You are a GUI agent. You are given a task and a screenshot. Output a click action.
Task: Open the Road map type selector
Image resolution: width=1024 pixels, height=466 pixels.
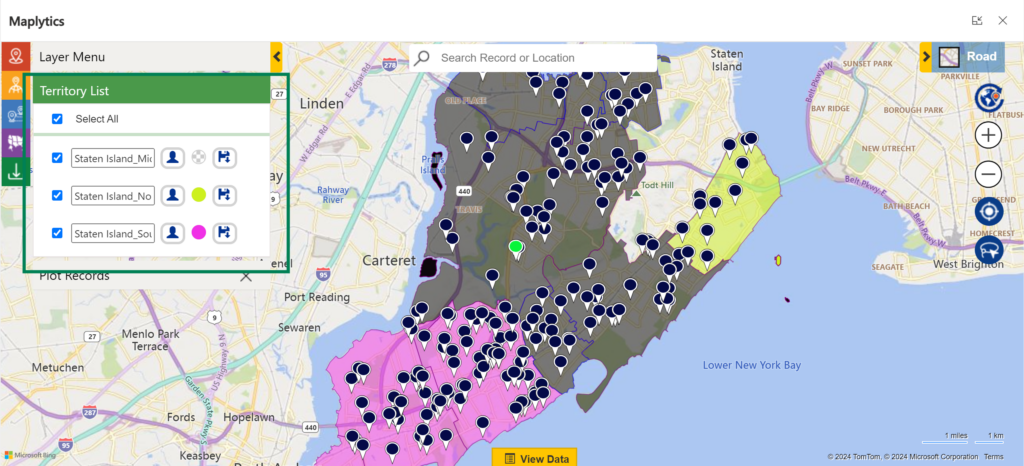[x=968, y=57]
